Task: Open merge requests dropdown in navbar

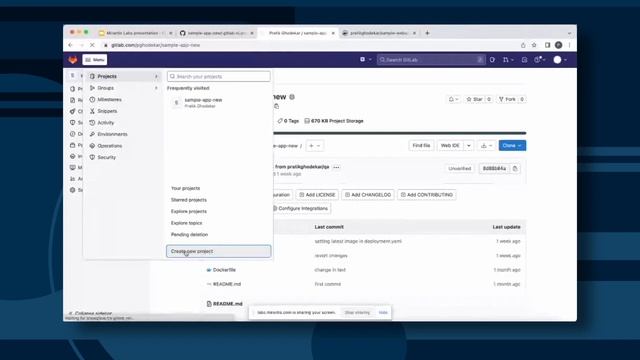Action: pos(508,60)
